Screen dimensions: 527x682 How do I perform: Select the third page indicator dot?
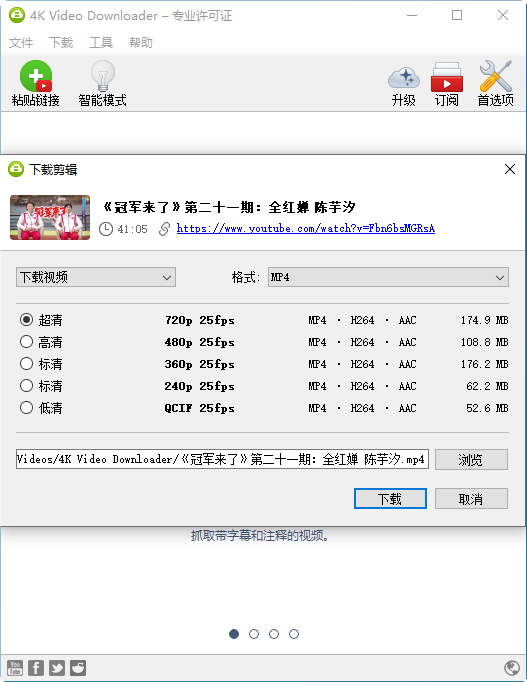pos(274,634)
